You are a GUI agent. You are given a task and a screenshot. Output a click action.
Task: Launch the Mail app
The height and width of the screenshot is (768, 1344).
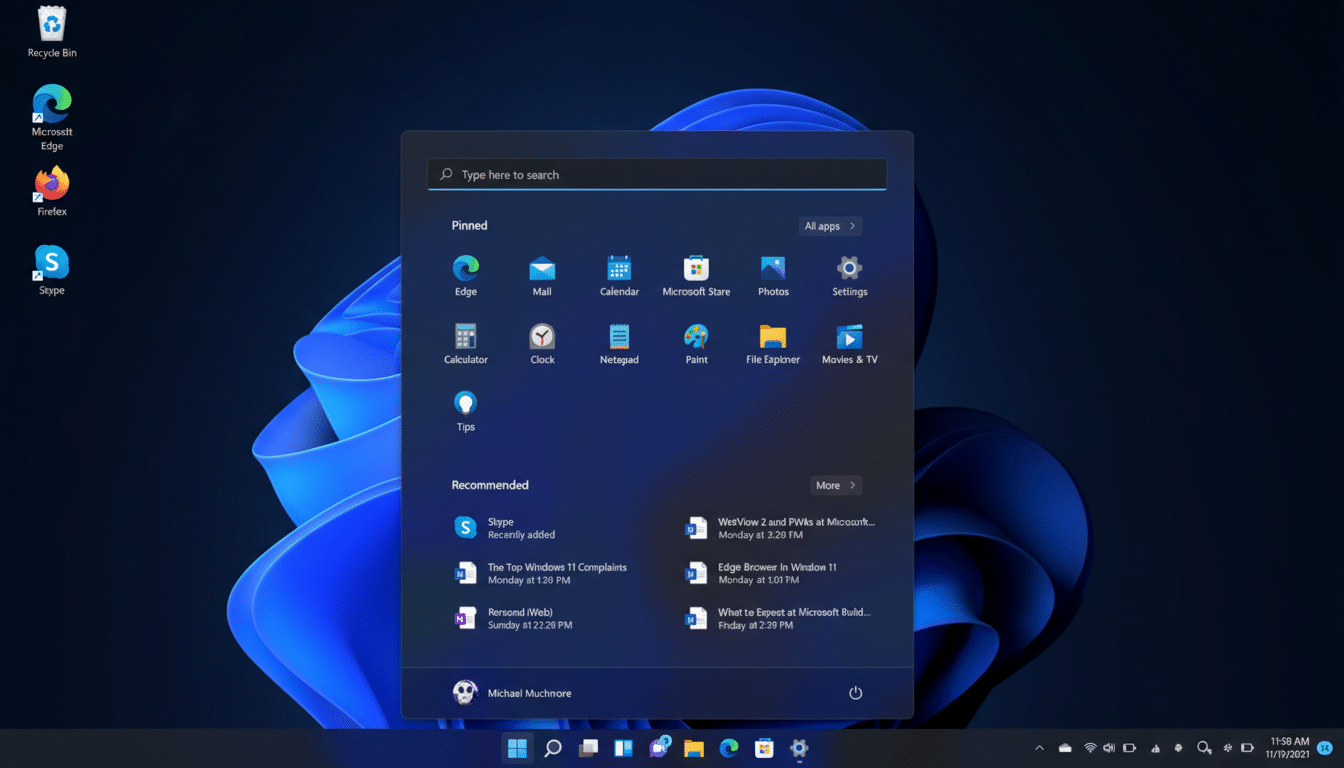pos(541,270)
